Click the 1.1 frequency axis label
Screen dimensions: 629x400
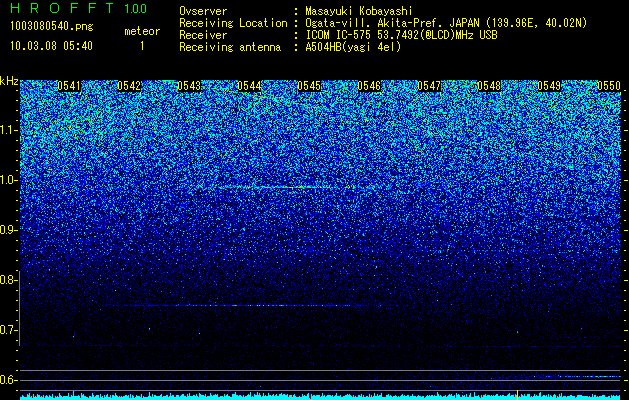(x=8, y=130)
